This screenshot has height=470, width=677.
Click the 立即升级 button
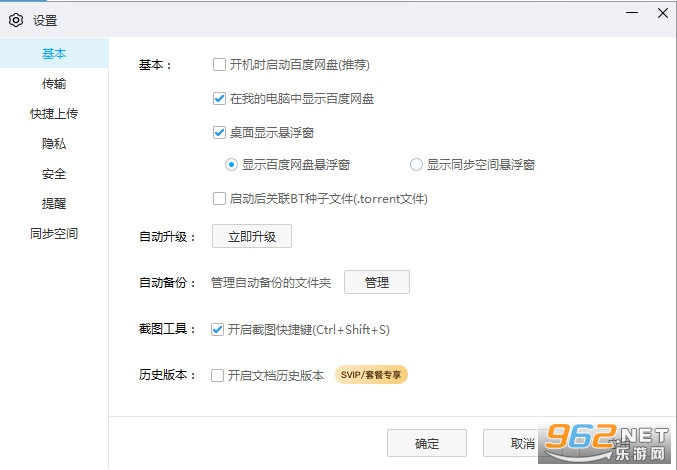pyautogui.click(x=252, y=236)
